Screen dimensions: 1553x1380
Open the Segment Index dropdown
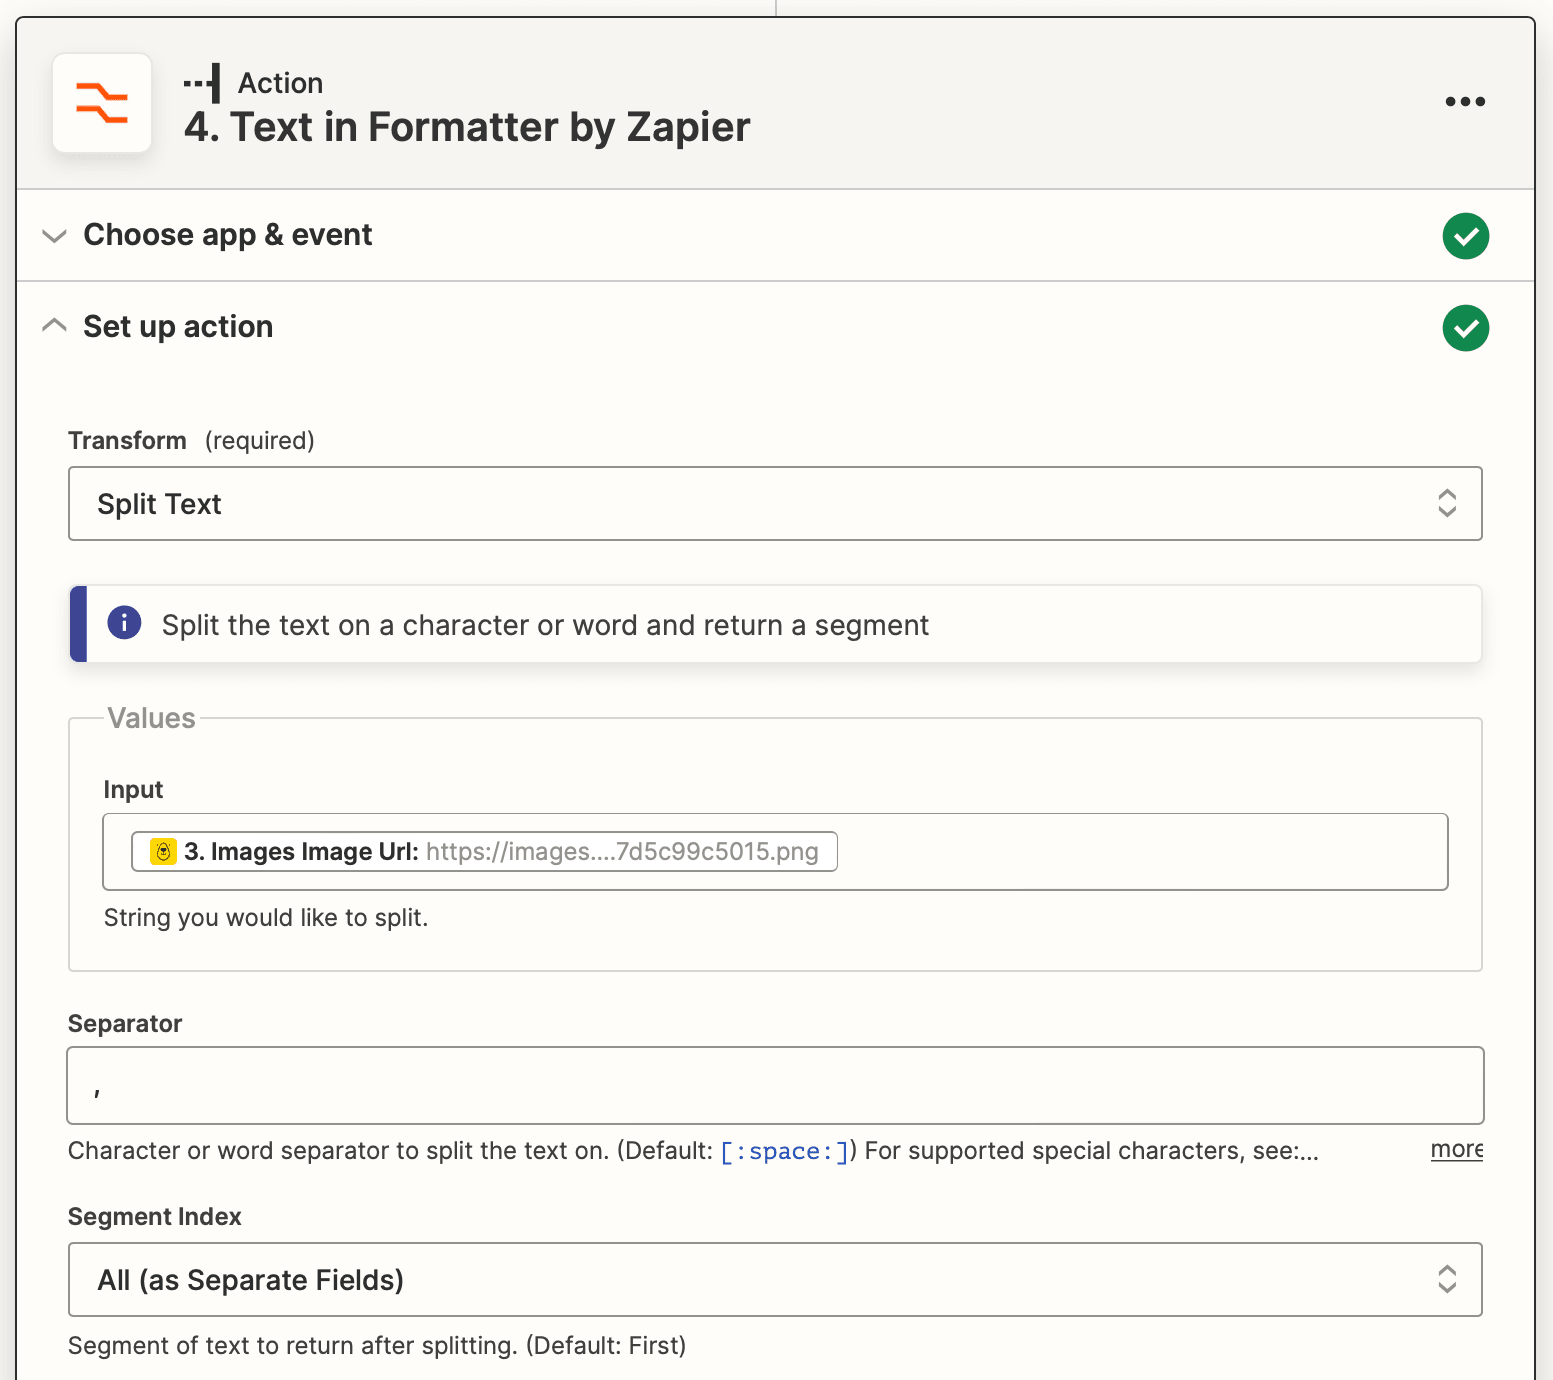pyautogui.click(x=775, y=1280)
